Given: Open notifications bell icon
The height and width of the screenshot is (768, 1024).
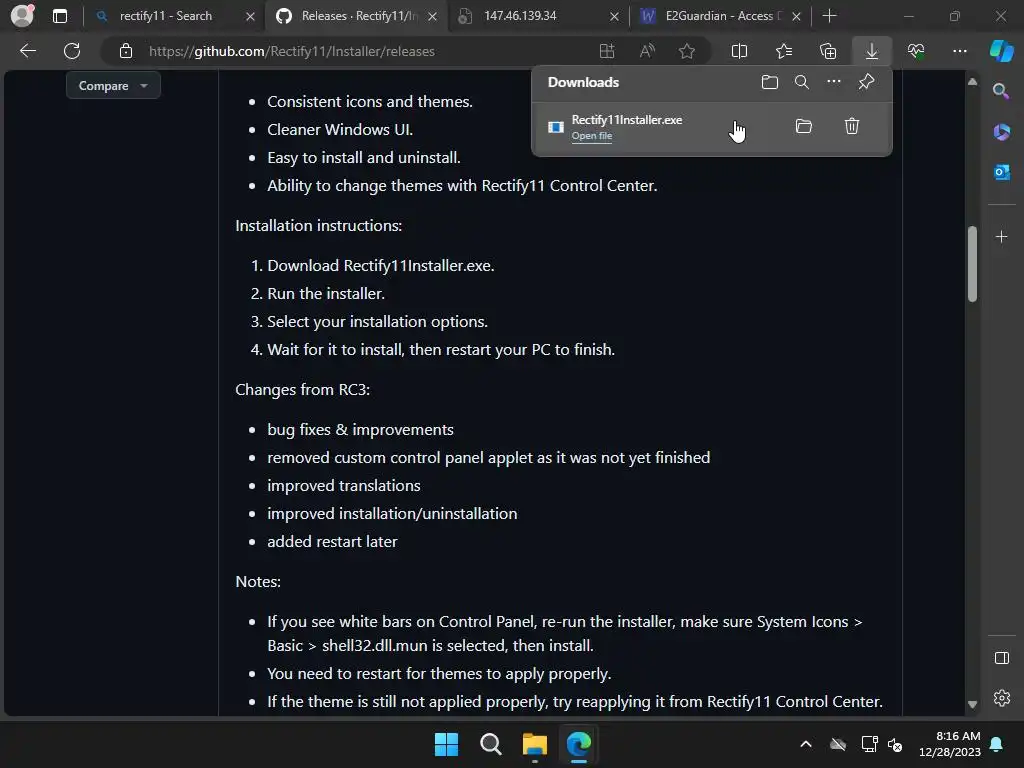Looking at the screenshot, I should pos(997,744).
